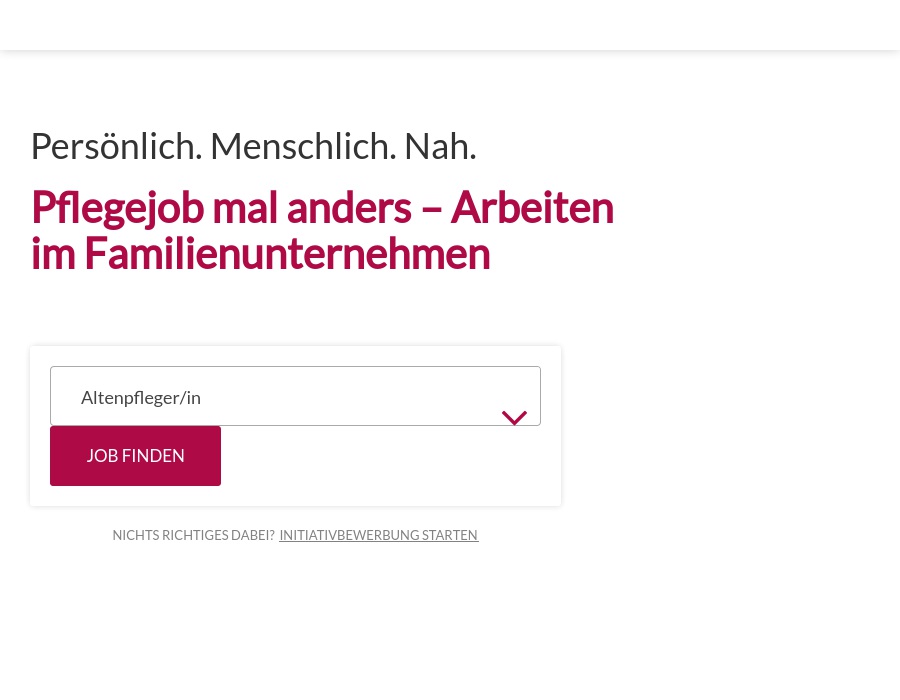The image size is (900, 700).
Task: Click the red JOB FINDEN call-to-action
Action: (135, 455)
